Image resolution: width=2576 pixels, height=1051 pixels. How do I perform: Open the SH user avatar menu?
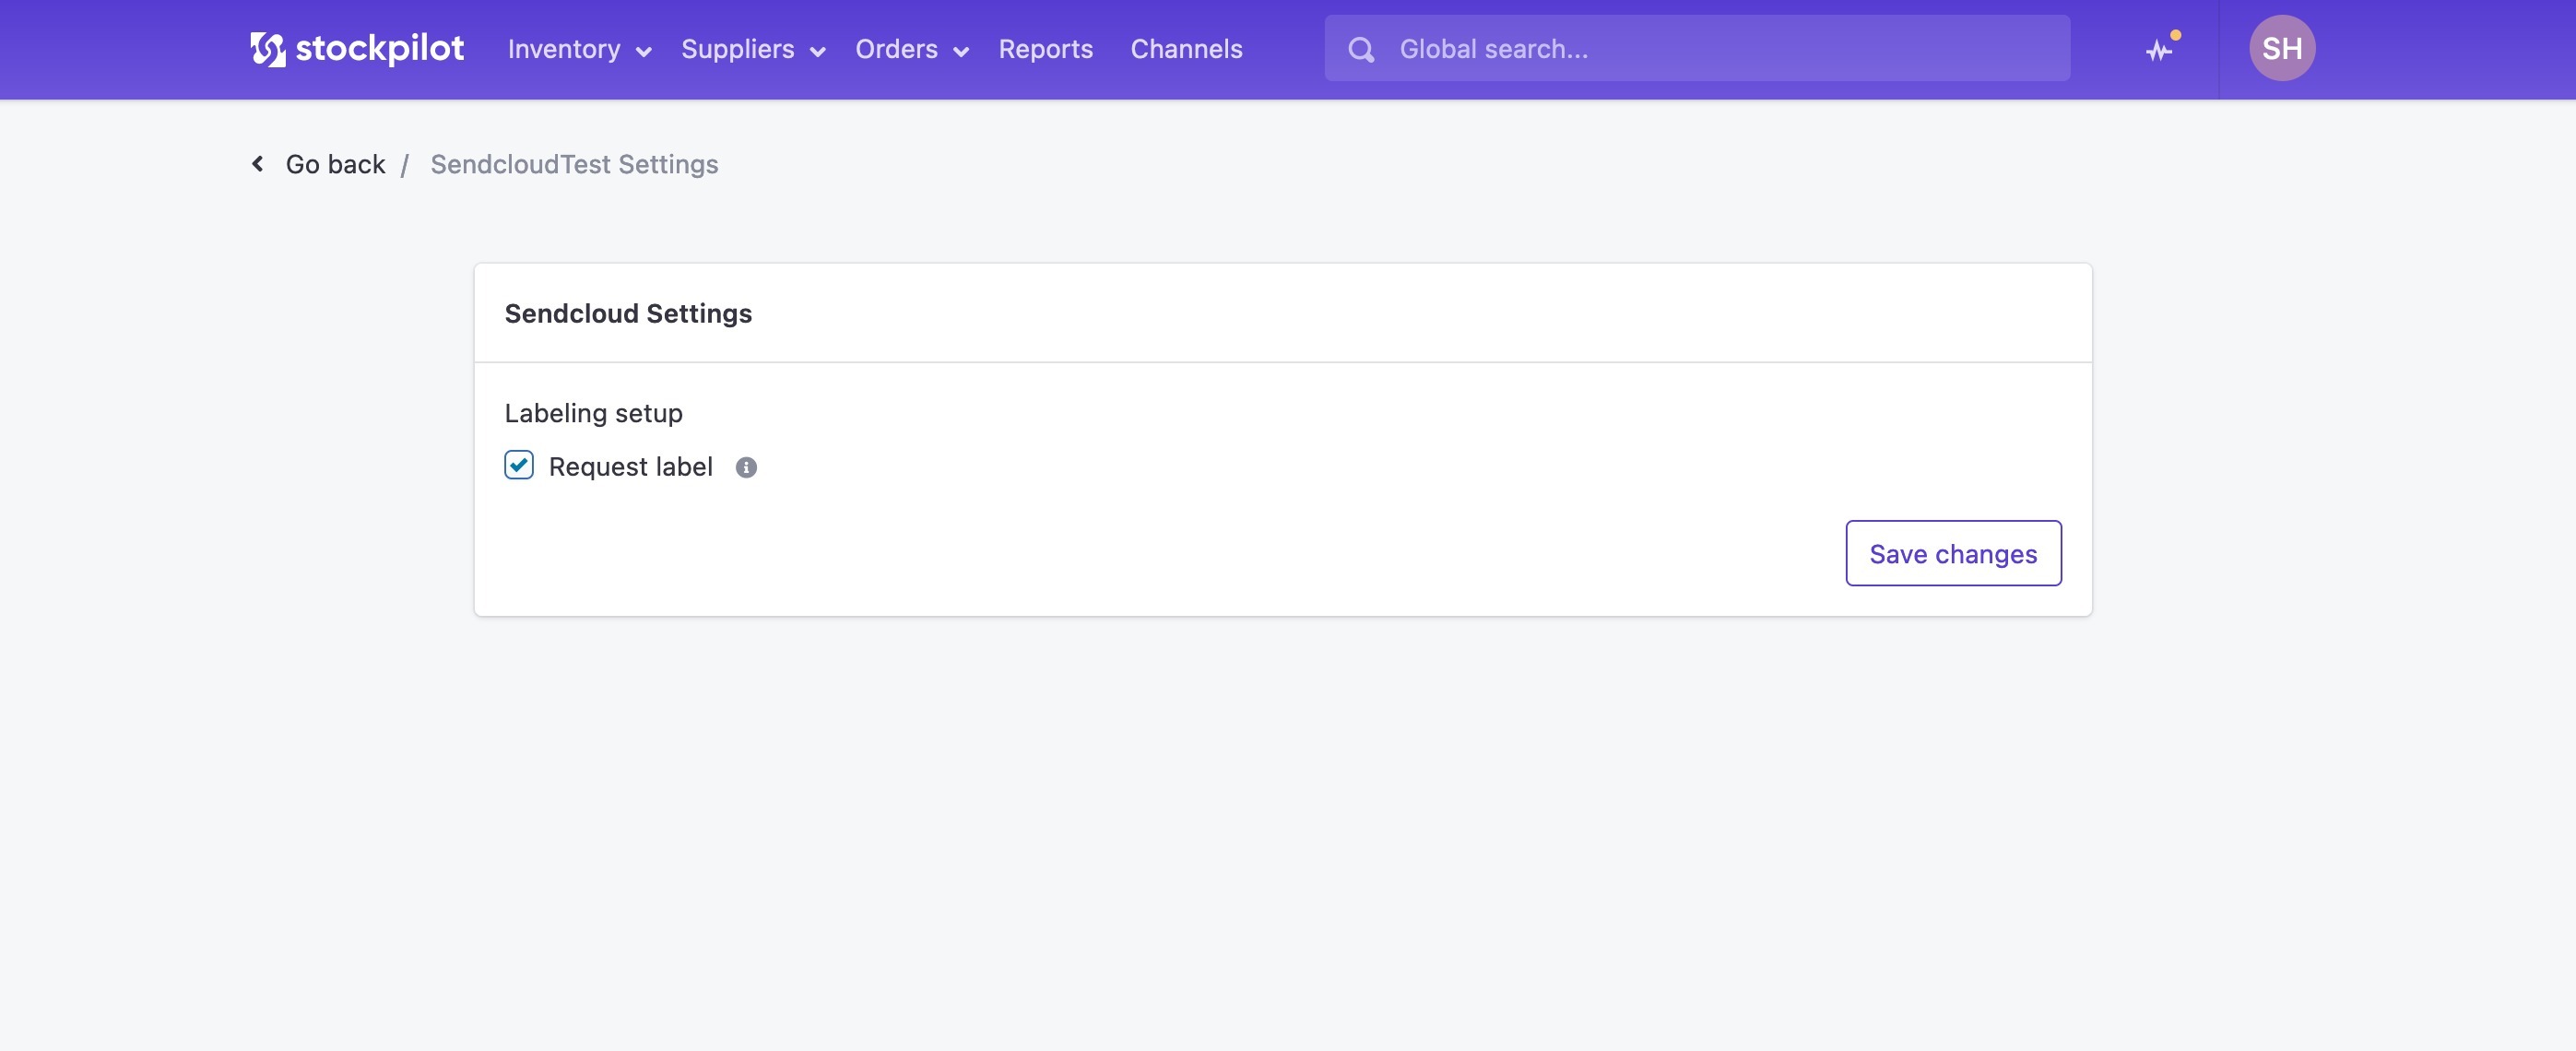[x=2282, y=48]
